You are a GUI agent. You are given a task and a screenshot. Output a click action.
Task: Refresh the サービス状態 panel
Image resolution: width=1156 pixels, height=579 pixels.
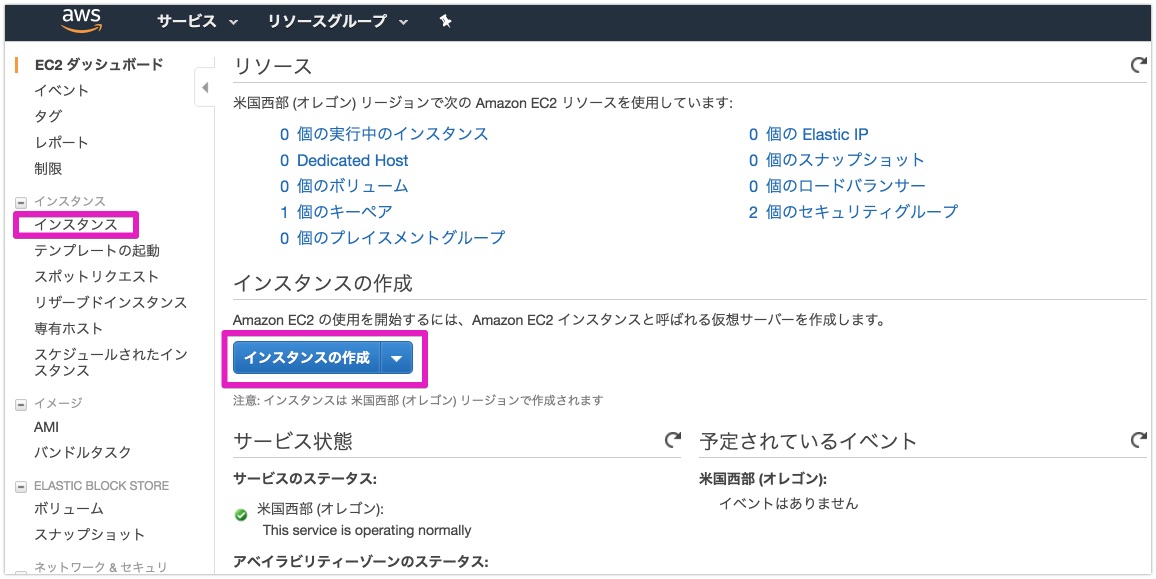672,440
